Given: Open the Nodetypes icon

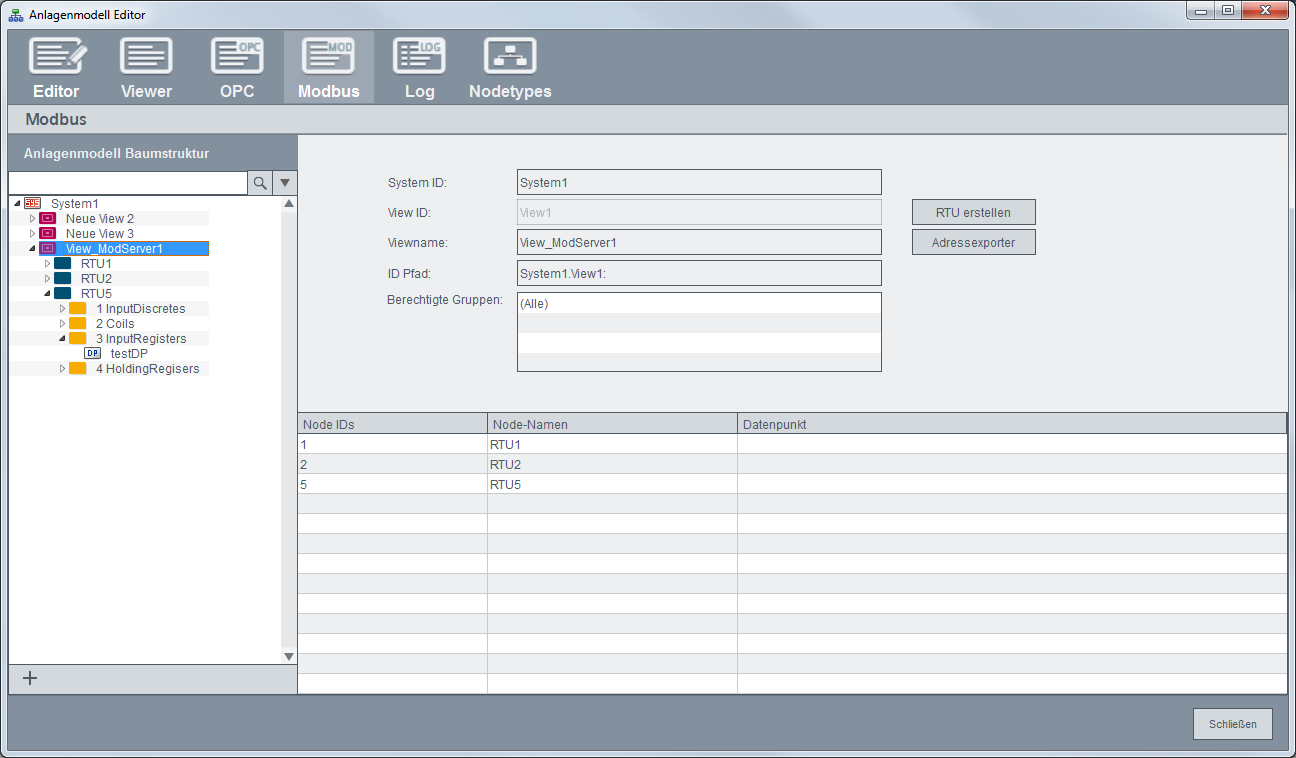Looking at the screenshot, I should [x=510, y=58].
